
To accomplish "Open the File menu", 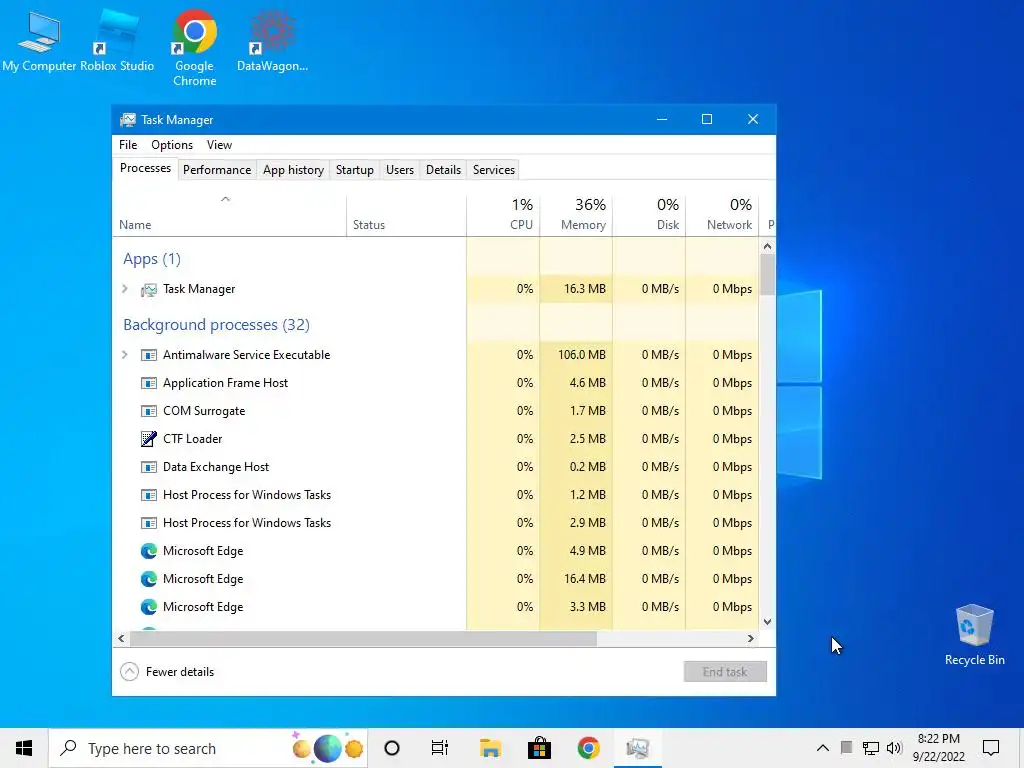I will coord(128,145).
